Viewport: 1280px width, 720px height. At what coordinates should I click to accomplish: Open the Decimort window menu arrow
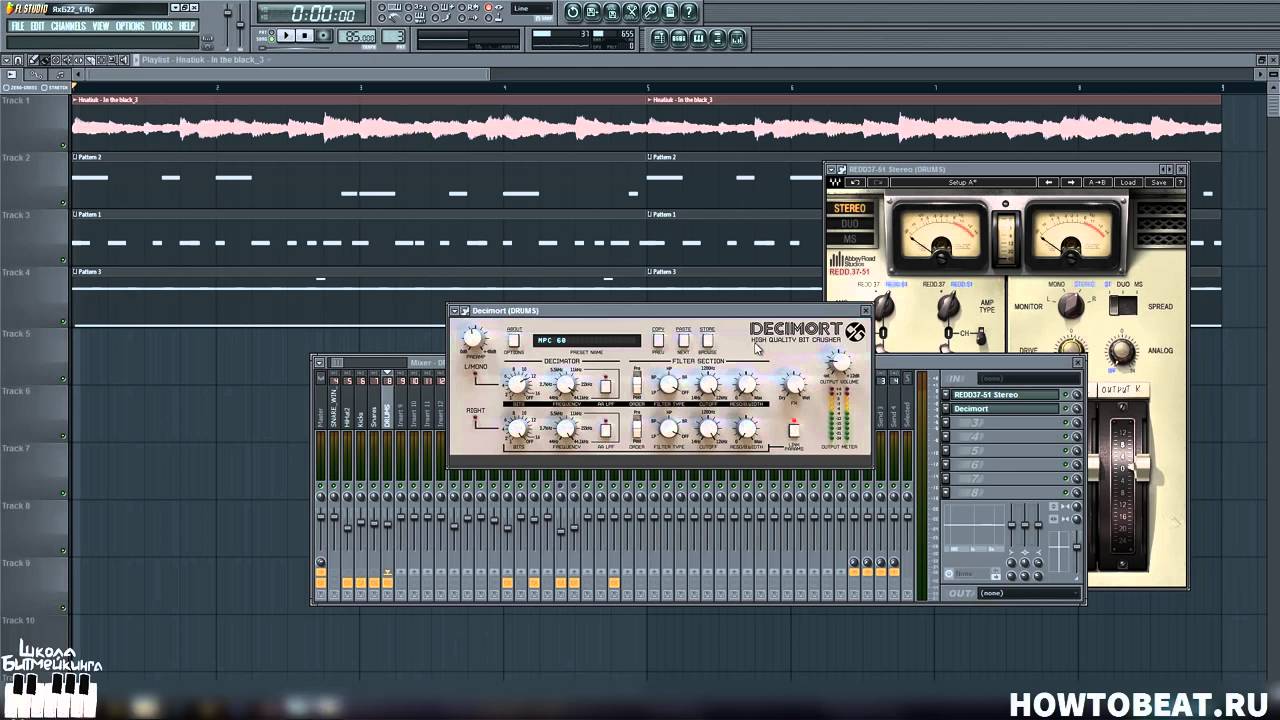[x=454, y=311]
